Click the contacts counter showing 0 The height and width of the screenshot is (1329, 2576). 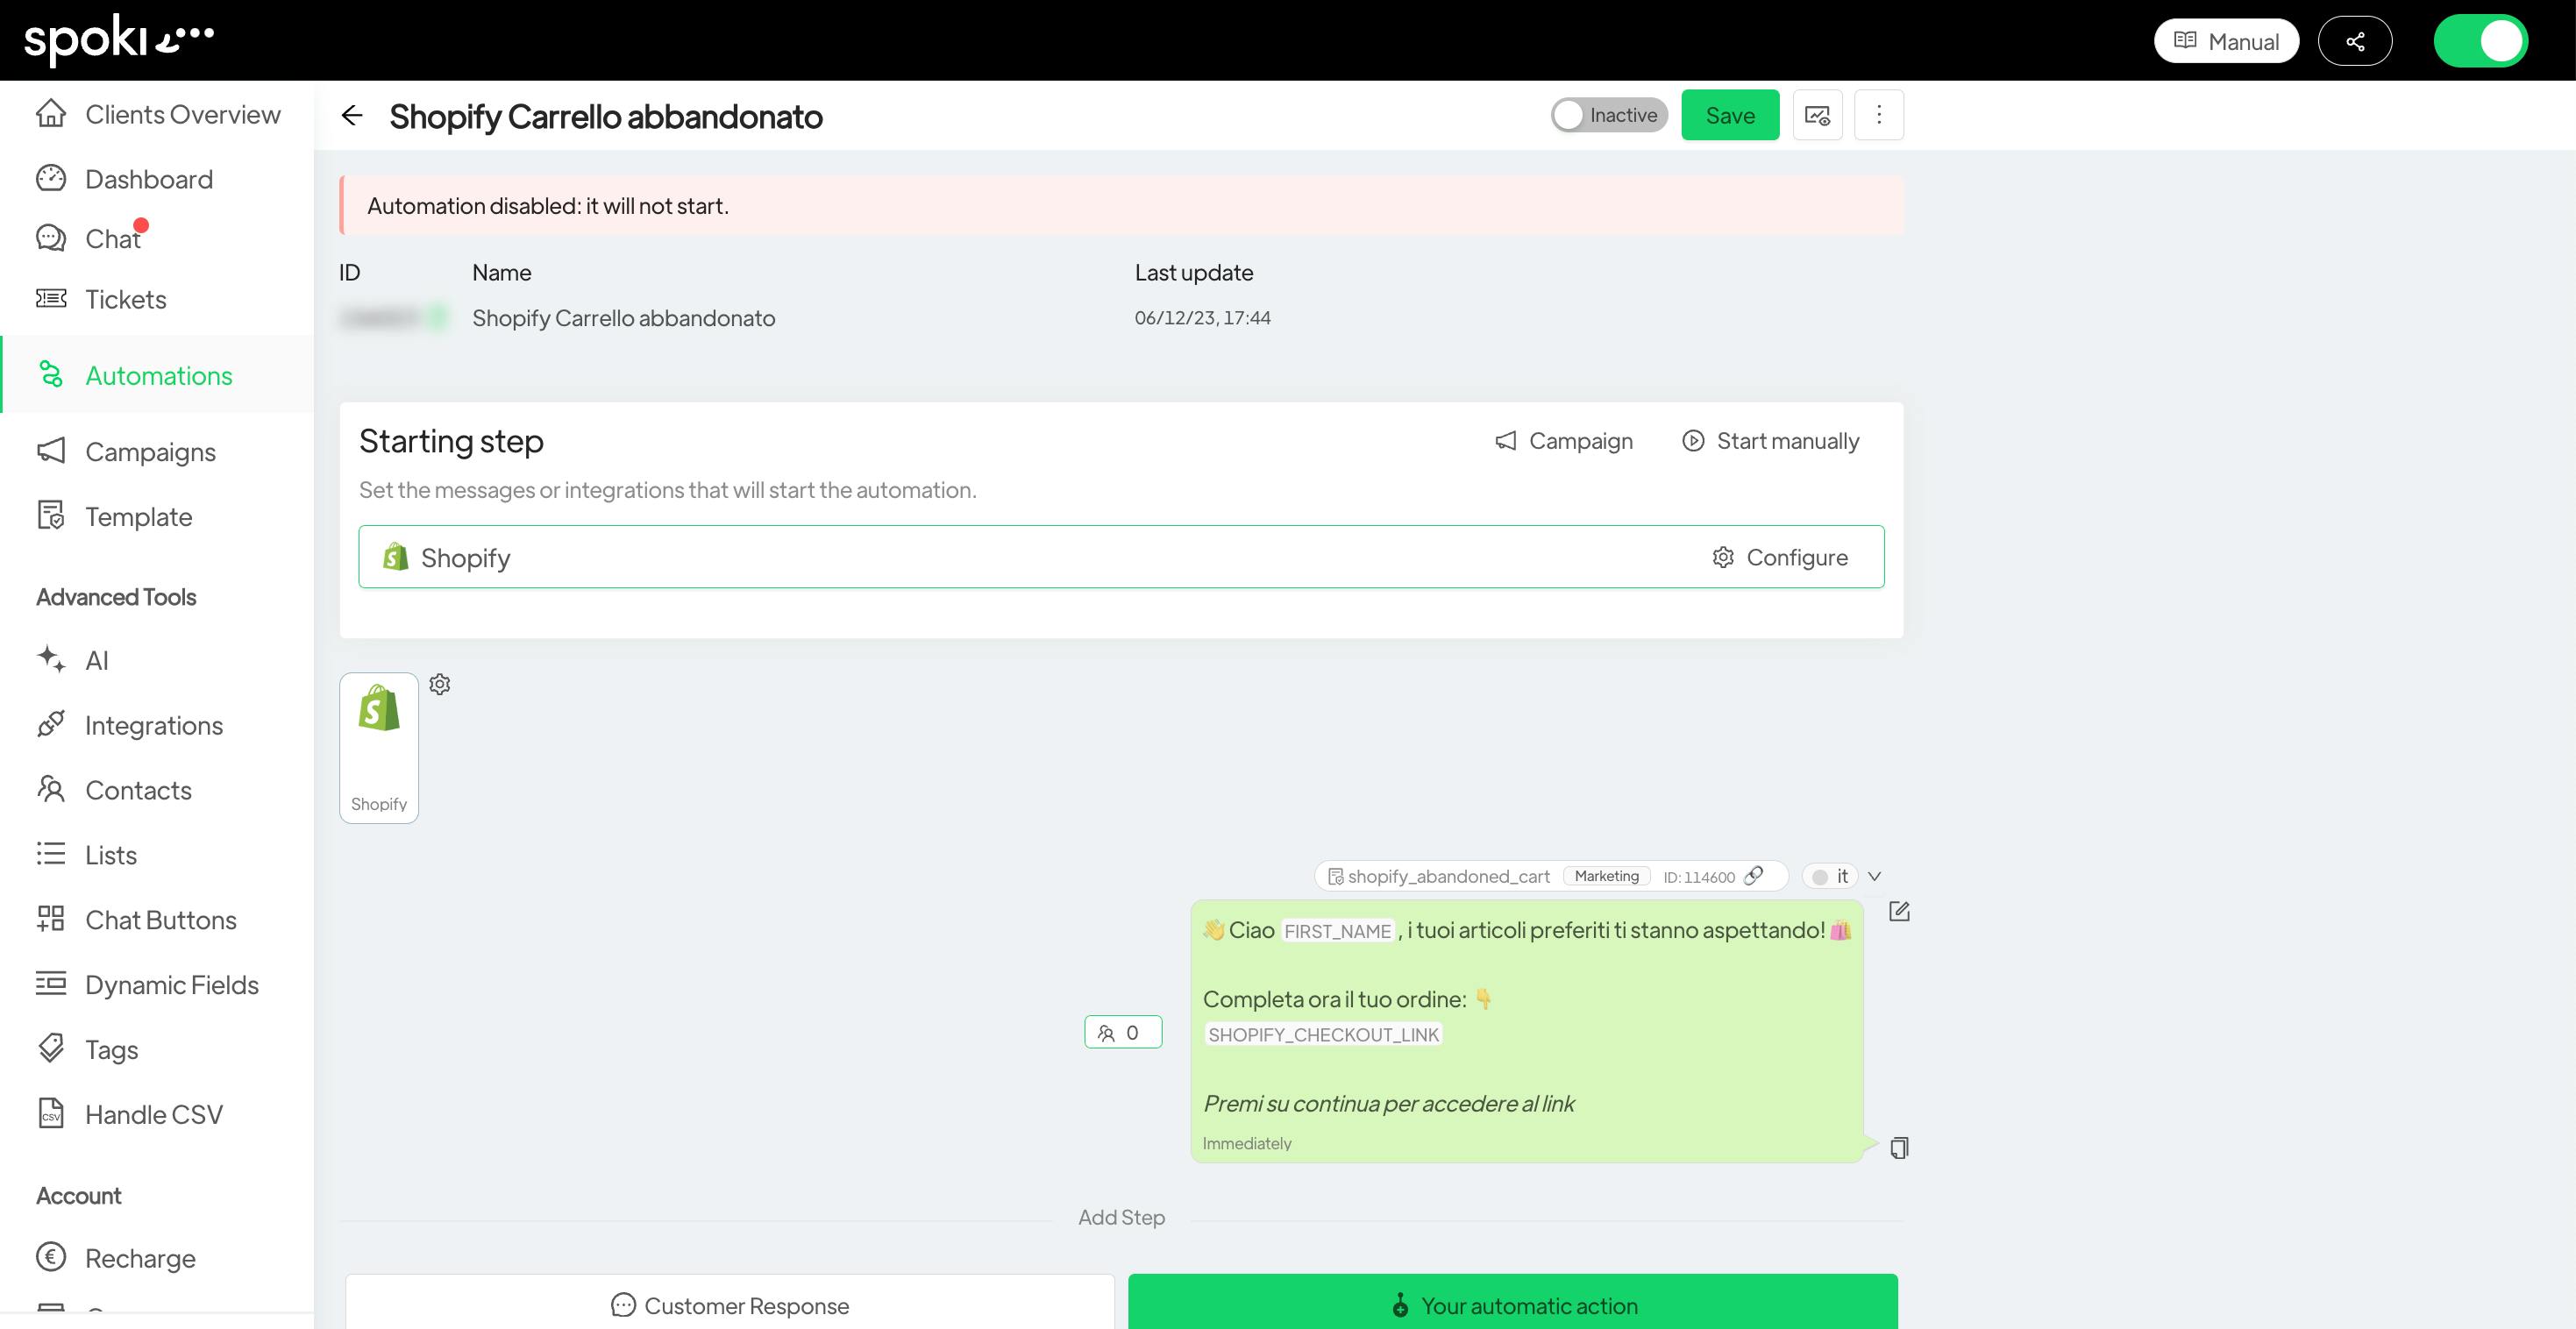tap(1123, 1032)
